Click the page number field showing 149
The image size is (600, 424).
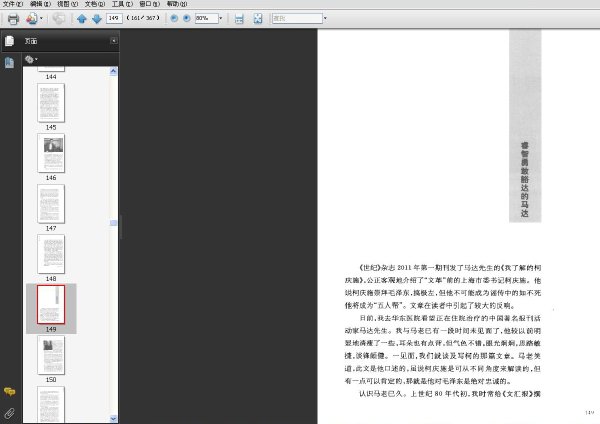click(x=114, y=18)
